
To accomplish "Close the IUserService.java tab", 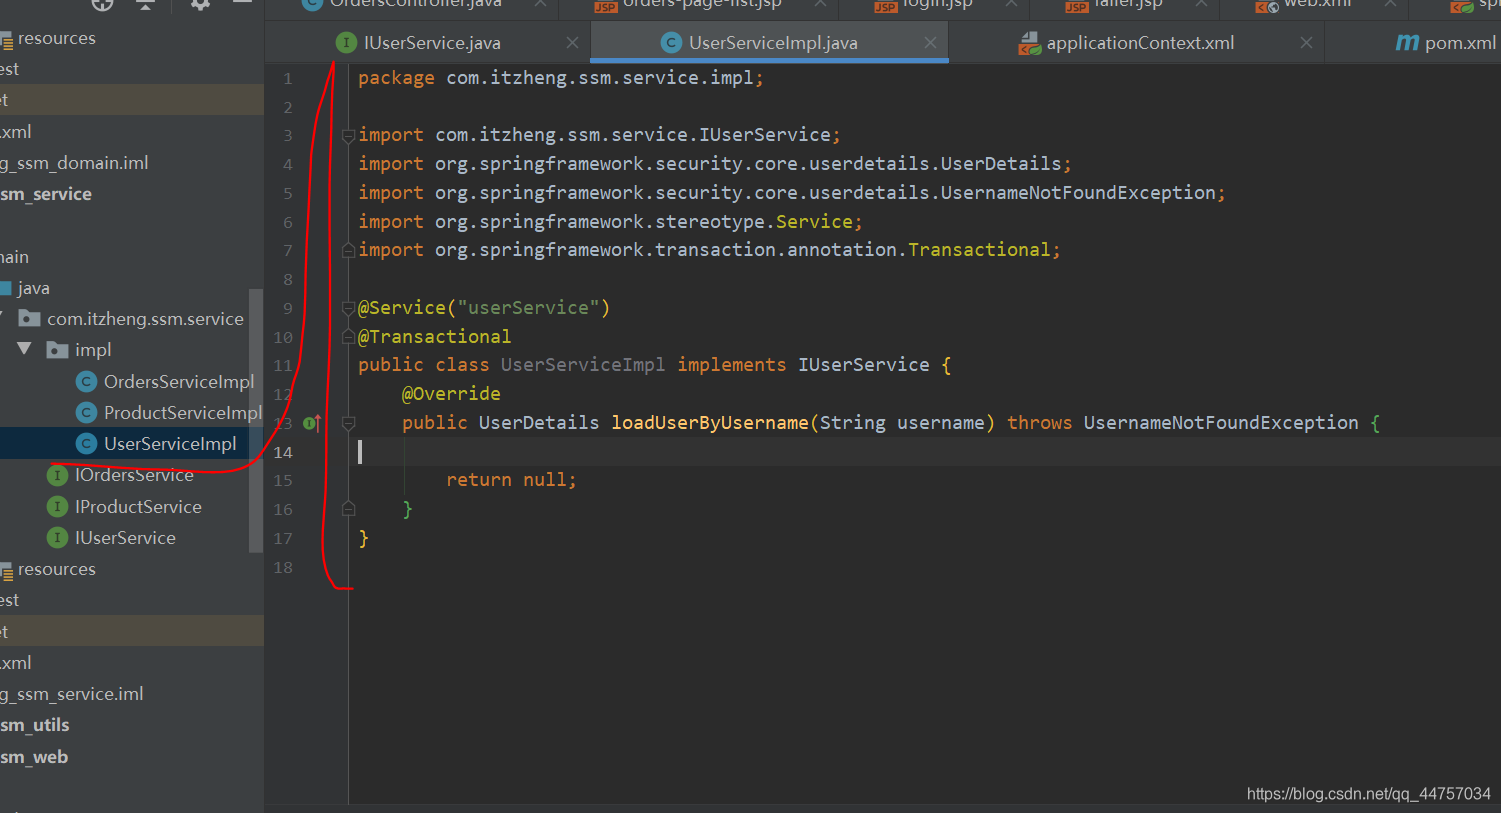I will click(572, 43).
